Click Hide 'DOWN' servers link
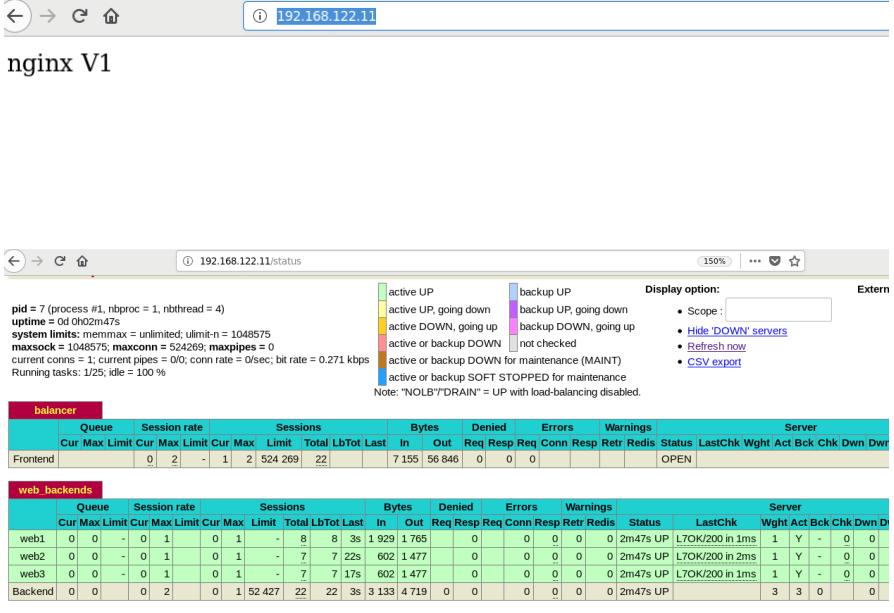 [737, 331]
